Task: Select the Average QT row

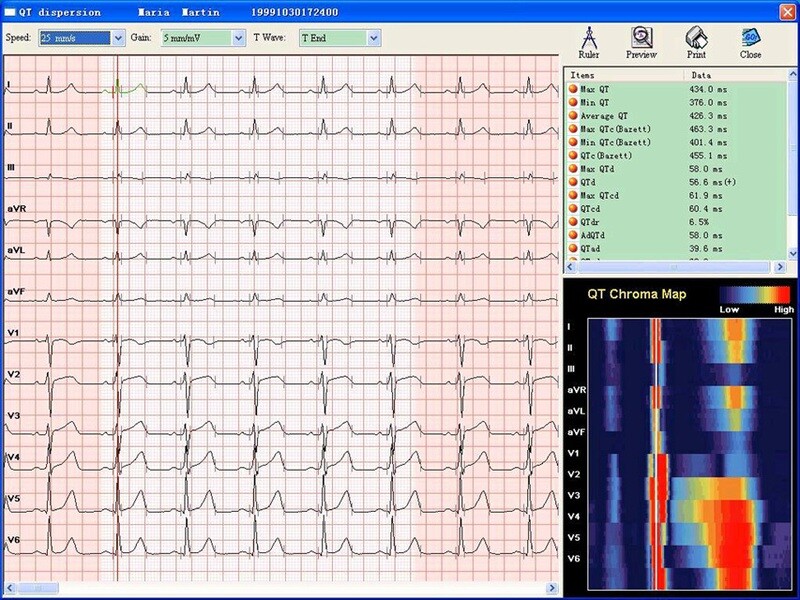Action: [676, 116]
